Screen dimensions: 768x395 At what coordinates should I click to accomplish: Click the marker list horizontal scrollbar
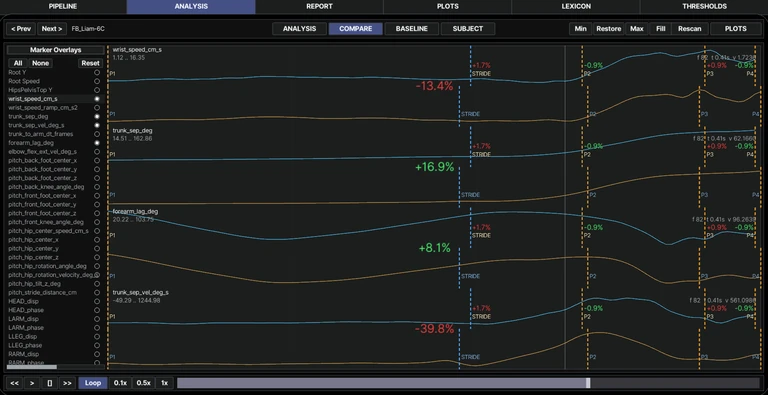tap(32, 367)
